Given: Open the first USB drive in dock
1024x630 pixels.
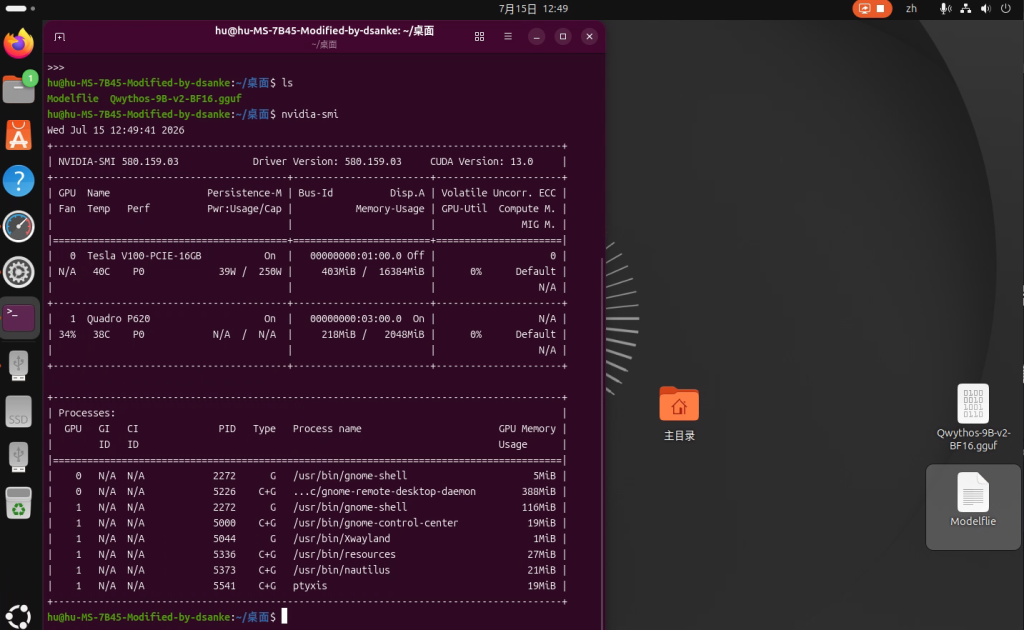Looking at the screenshot, I should (18, 365).
